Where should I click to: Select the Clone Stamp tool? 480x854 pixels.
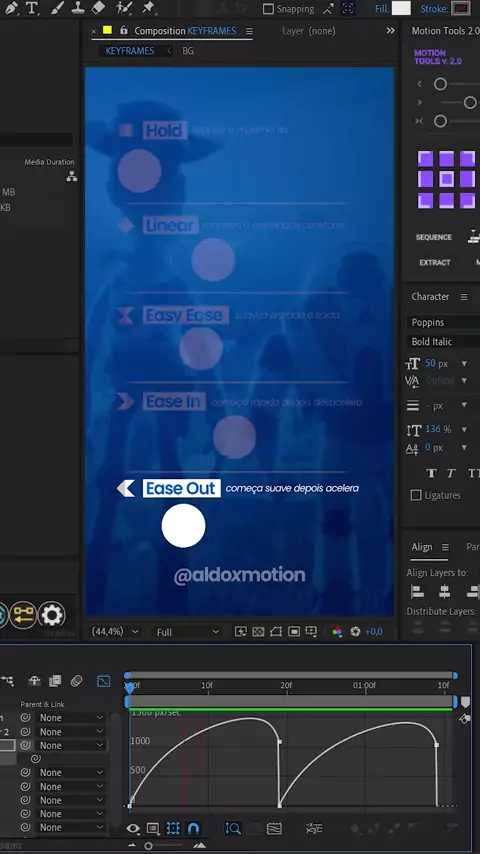(78, 8)
